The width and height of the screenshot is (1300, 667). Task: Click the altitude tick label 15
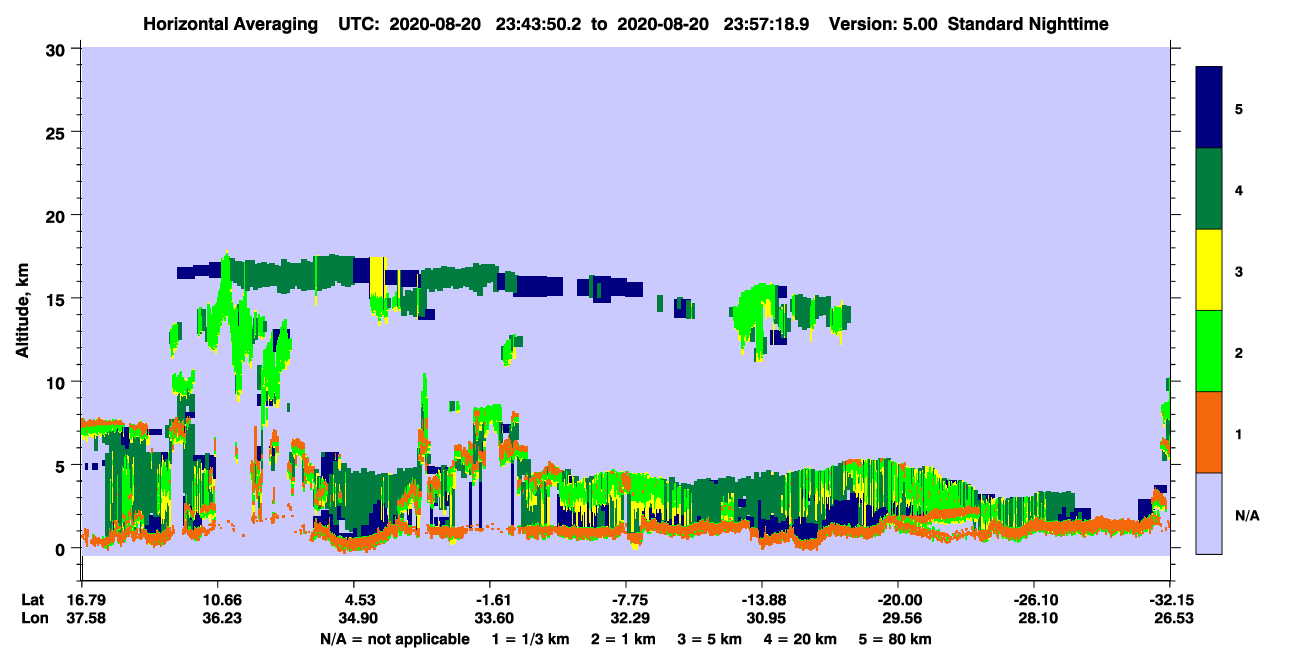coord(58,299)
